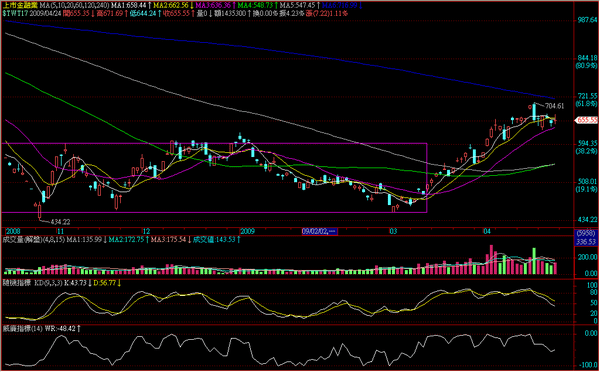Click the red 655.55 current price tag
The width and height of the screenshot is (600, 372).
coord(588,120)
